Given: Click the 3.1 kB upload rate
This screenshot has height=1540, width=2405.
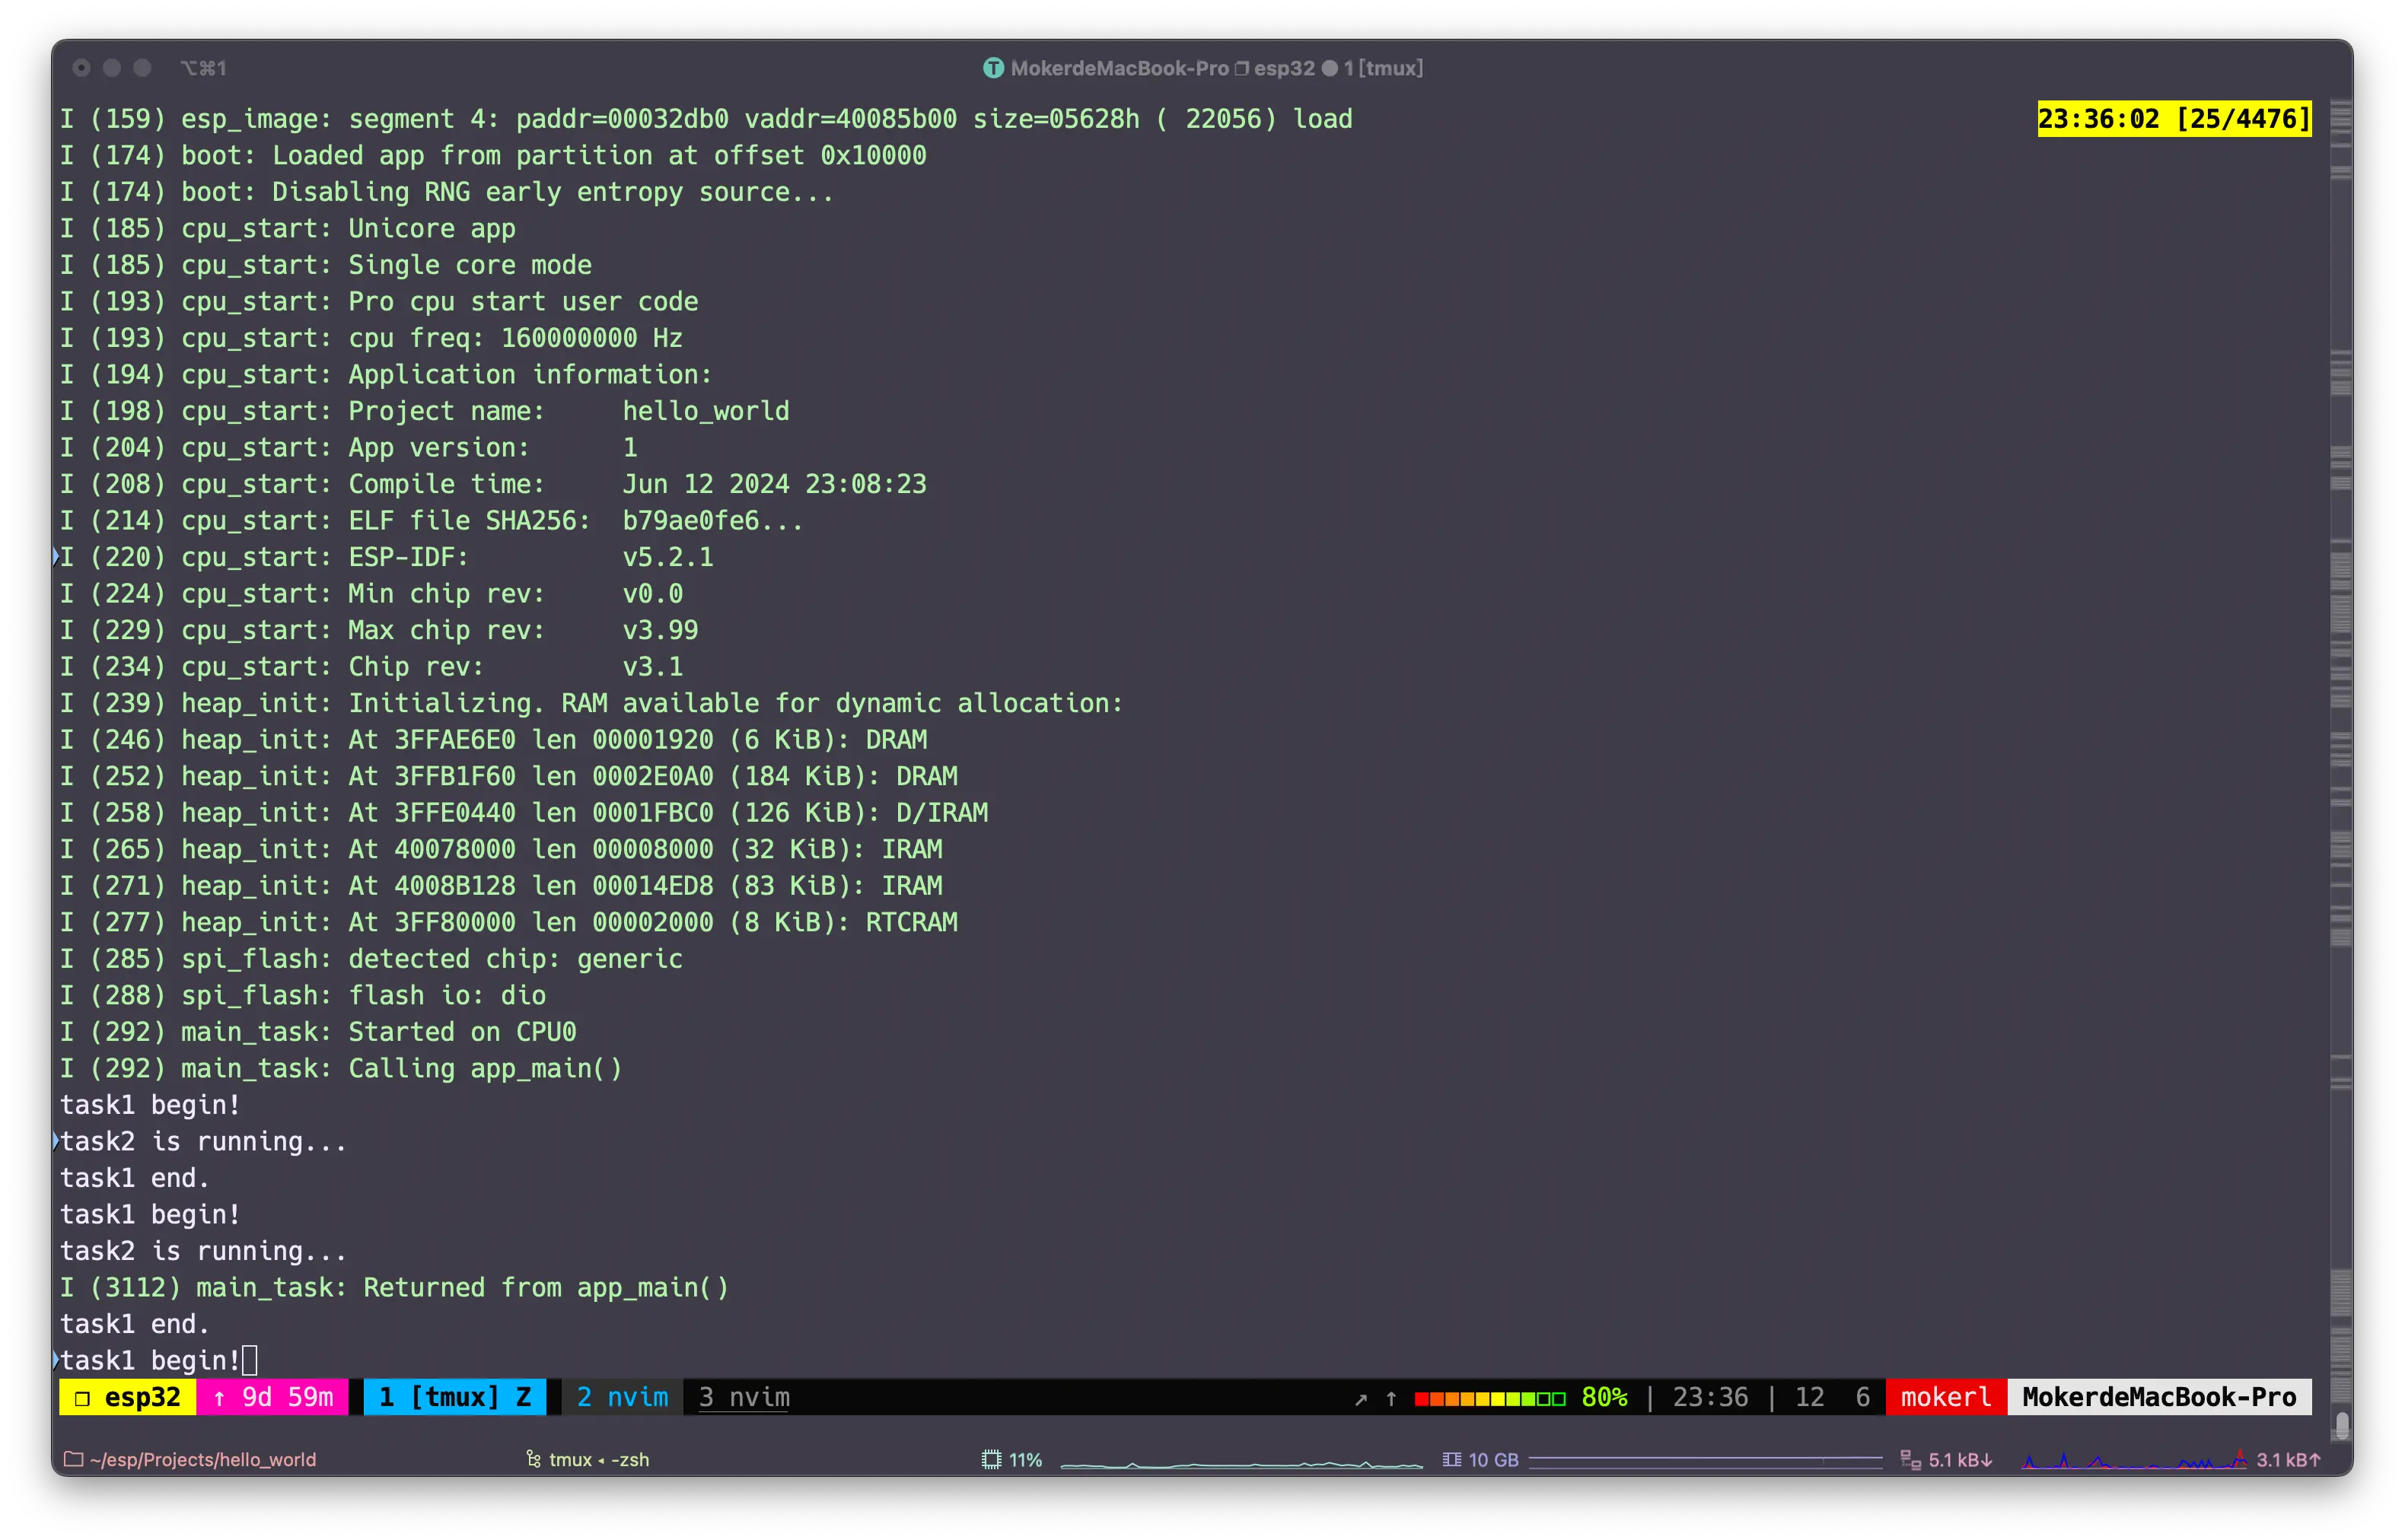Looking at the screenshot, I should tap(2288, 1459).
